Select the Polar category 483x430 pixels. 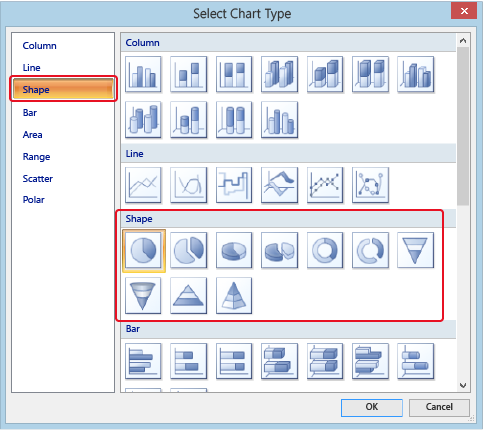[33, 200]
